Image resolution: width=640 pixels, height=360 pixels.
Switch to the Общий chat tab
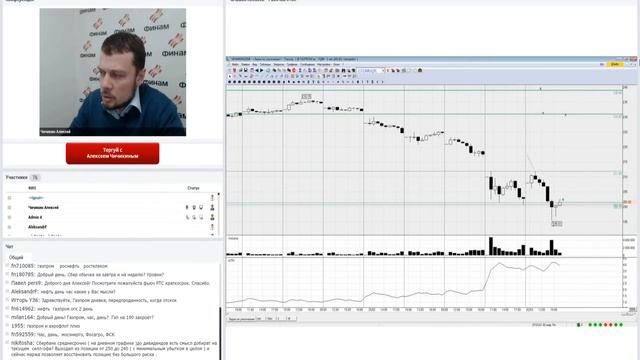[16, 258]
